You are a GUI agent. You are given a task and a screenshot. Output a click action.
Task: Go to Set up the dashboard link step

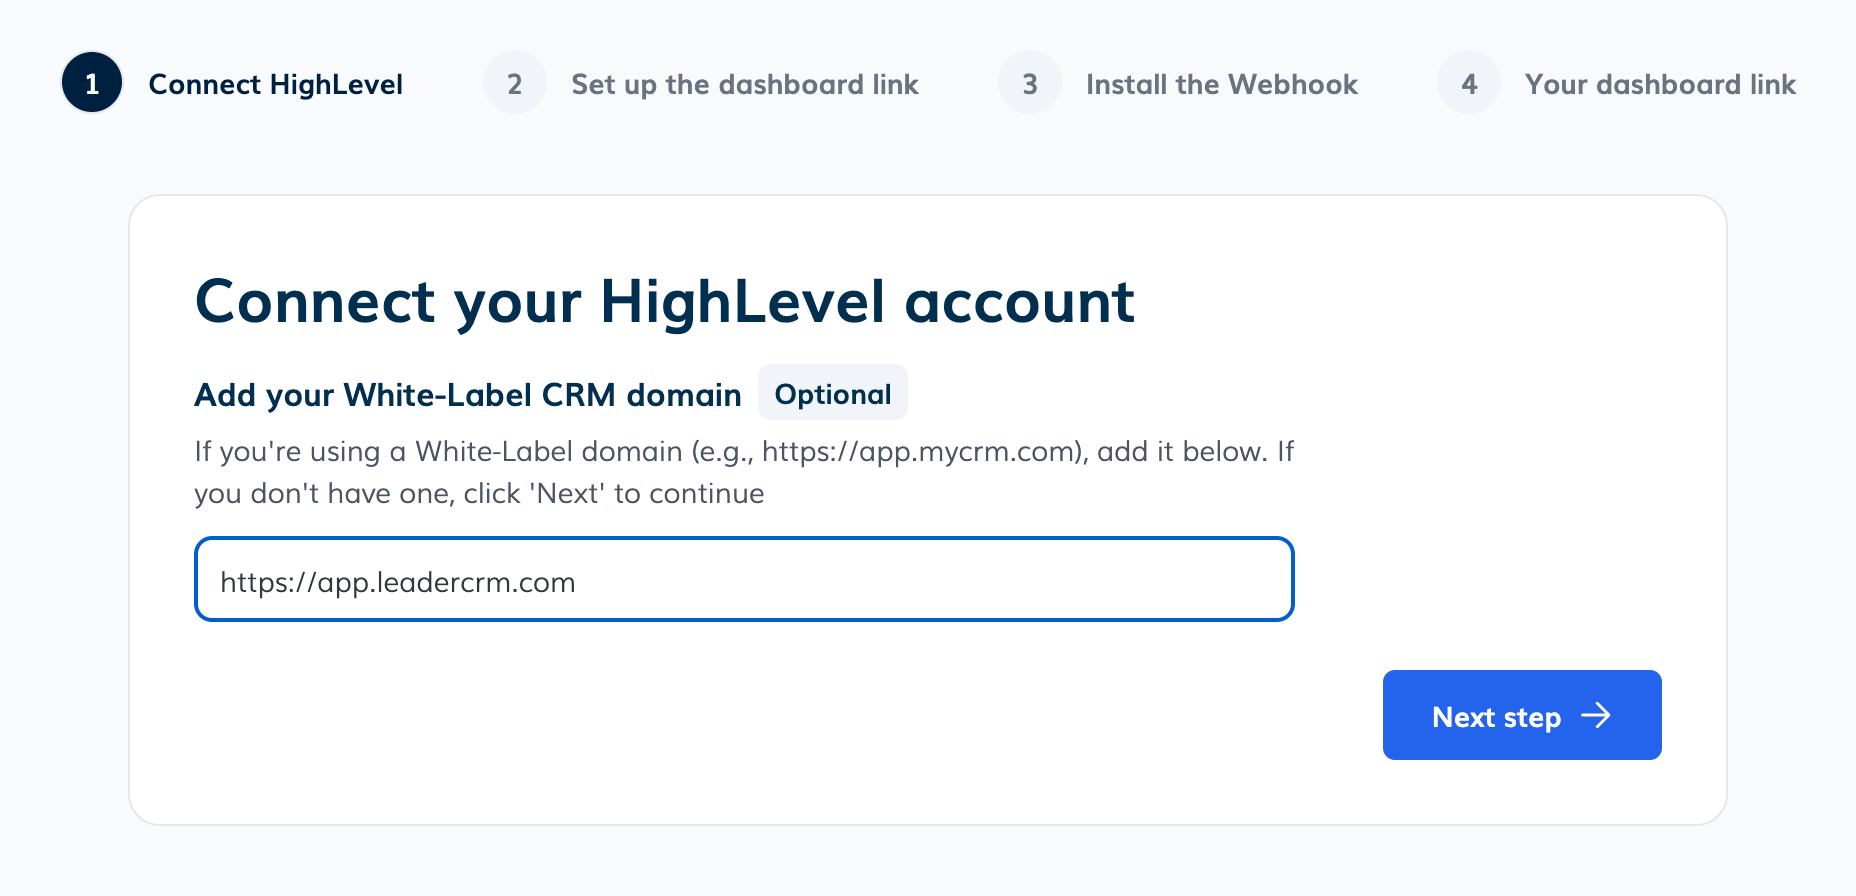(x=744, y=85)
